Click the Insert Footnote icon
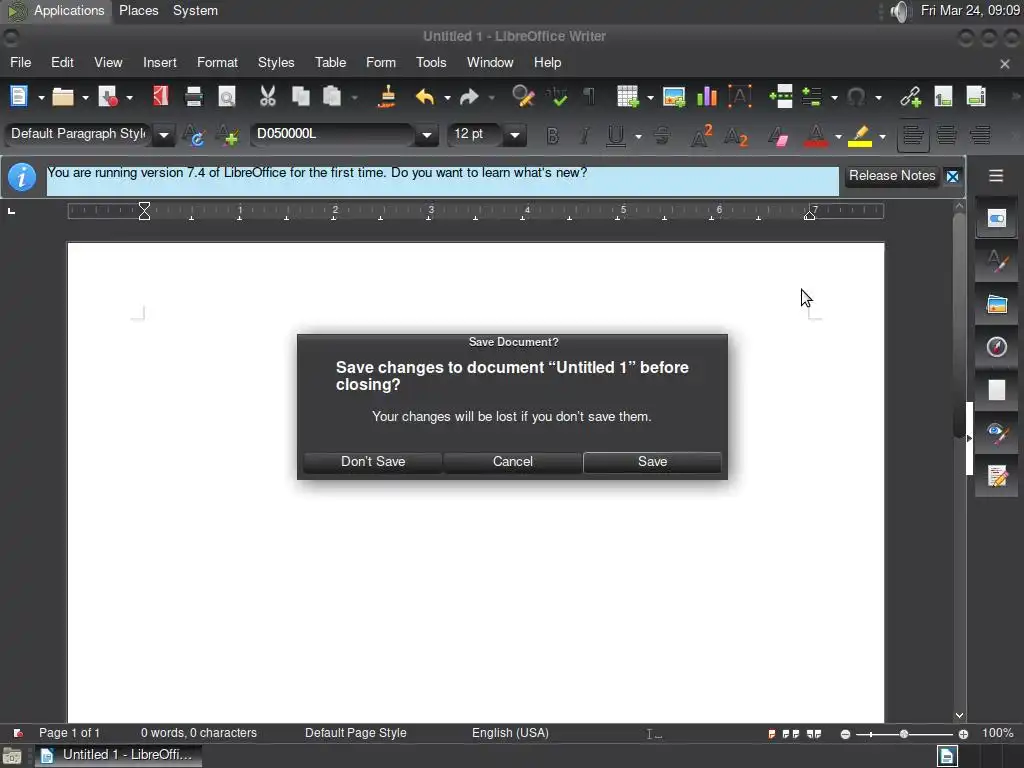 pos(943,97)
